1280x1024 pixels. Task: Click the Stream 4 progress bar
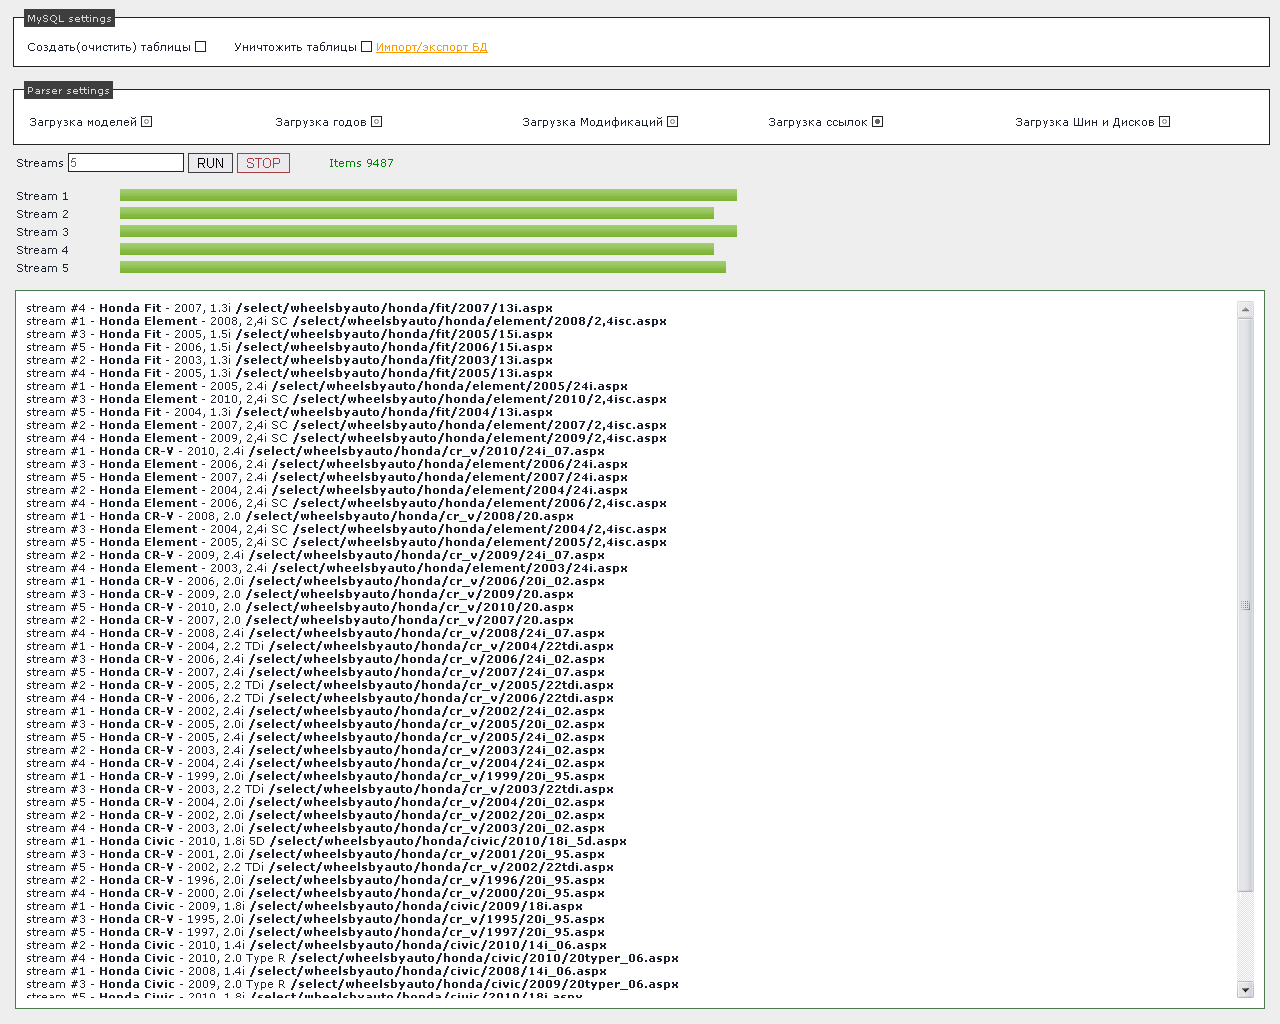417,249
